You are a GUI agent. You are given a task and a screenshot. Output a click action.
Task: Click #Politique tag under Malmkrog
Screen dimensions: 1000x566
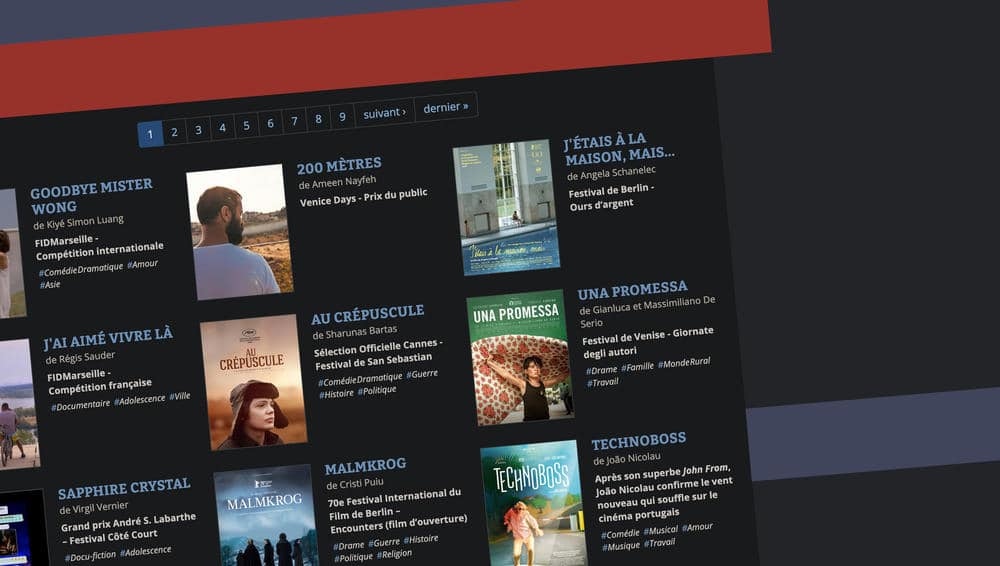(x=354, y=558)
